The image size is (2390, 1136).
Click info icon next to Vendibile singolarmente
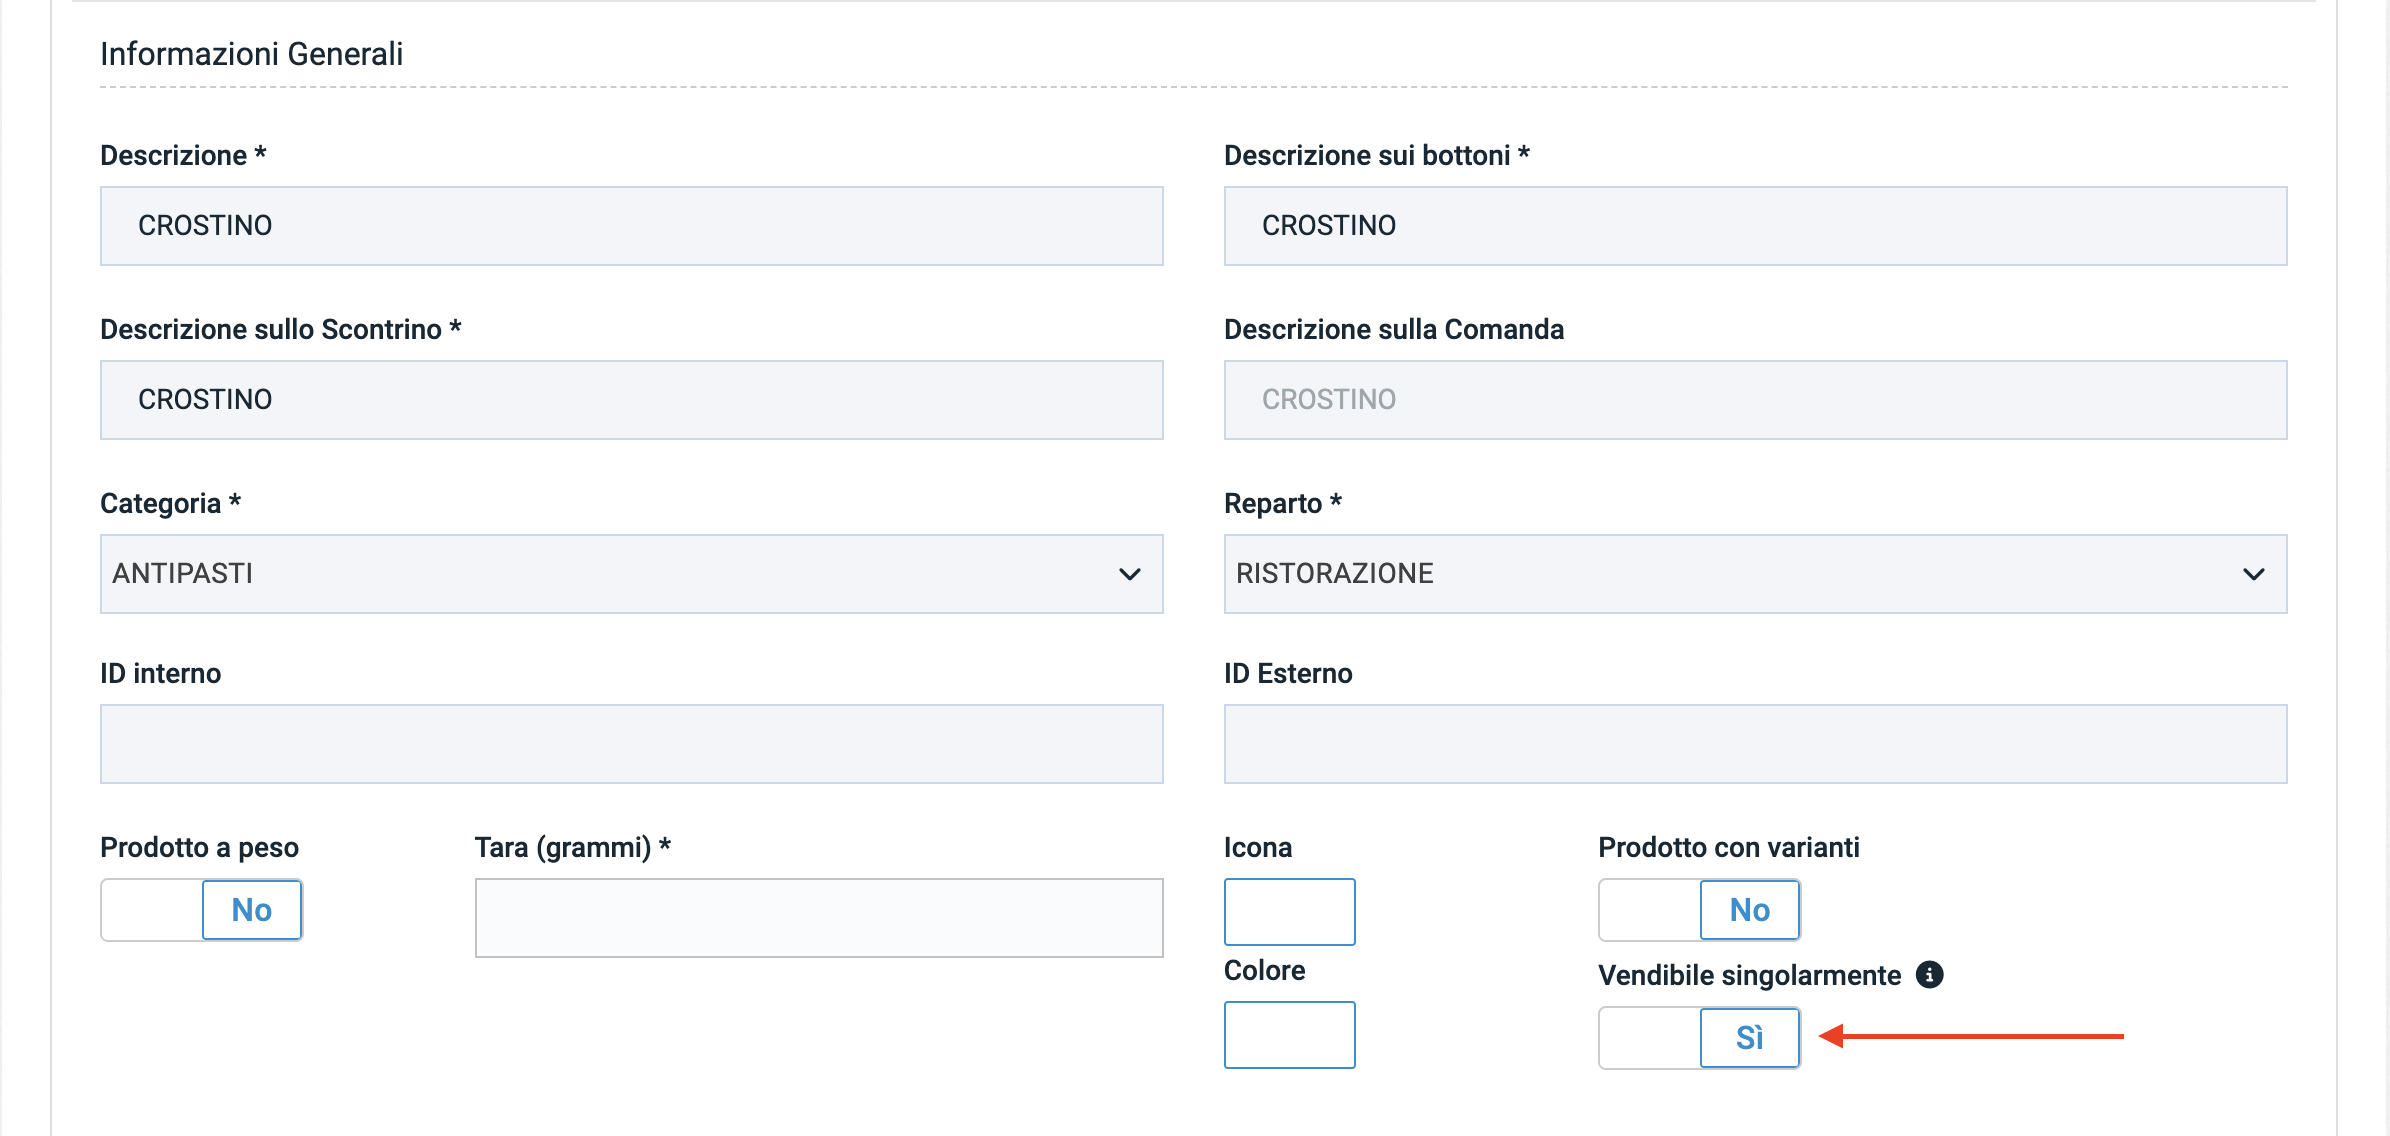pyautogui.click(x=1929, y=974)
